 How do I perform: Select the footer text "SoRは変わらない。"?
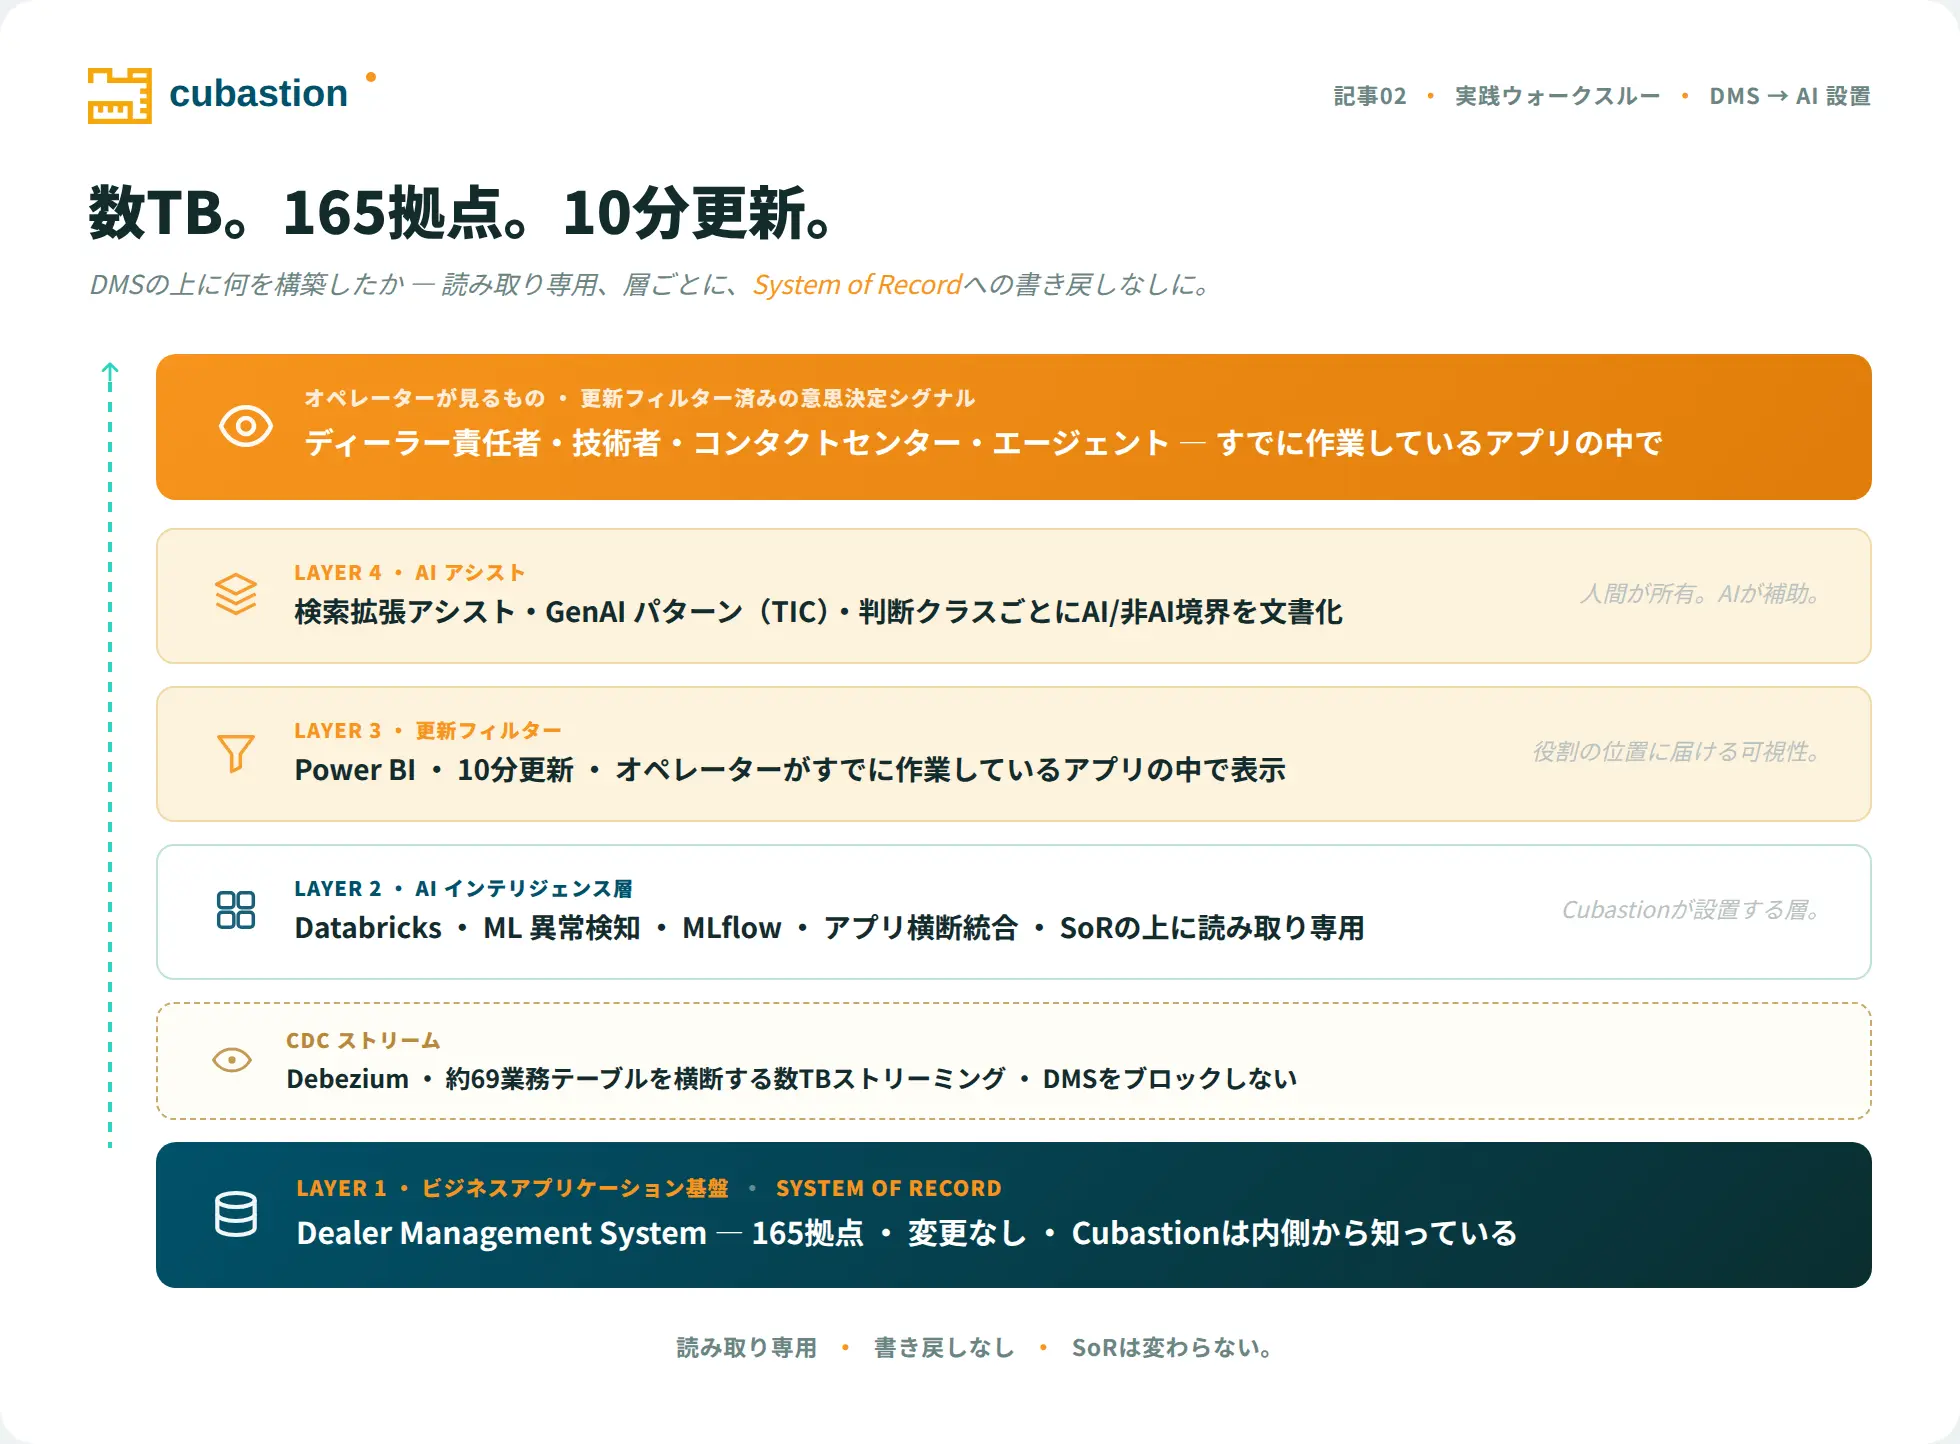click(1172, 1348)
